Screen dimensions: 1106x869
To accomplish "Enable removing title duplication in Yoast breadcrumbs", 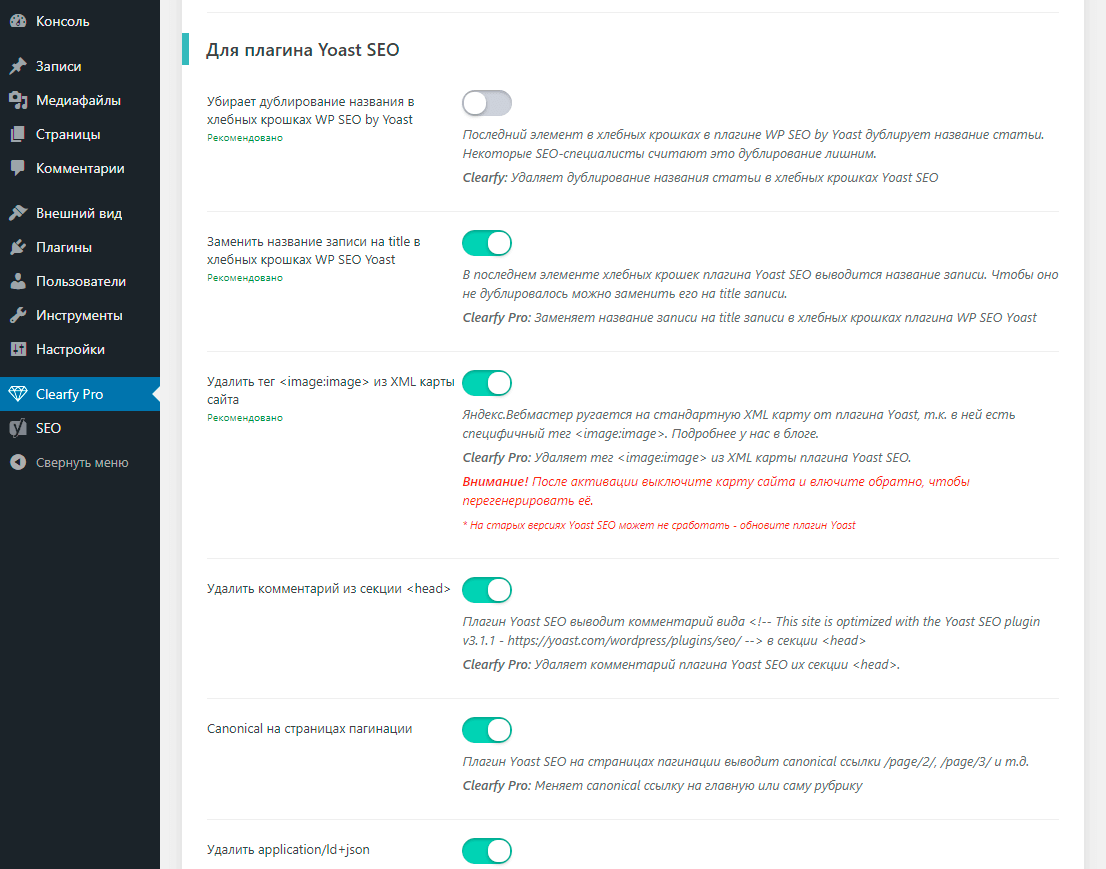I will tap(487, 103).
